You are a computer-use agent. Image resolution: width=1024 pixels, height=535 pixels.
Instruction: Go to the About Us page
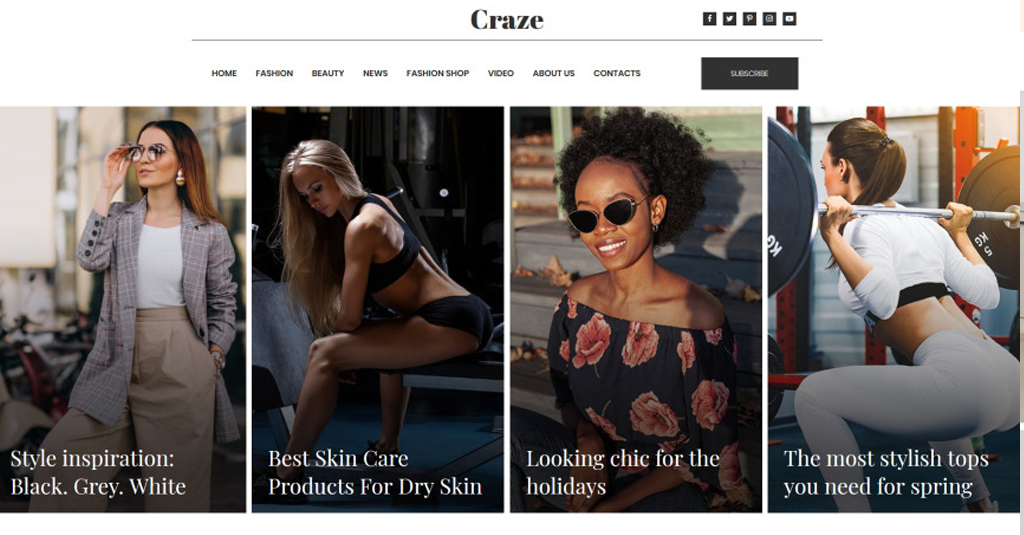click(554, 73)
